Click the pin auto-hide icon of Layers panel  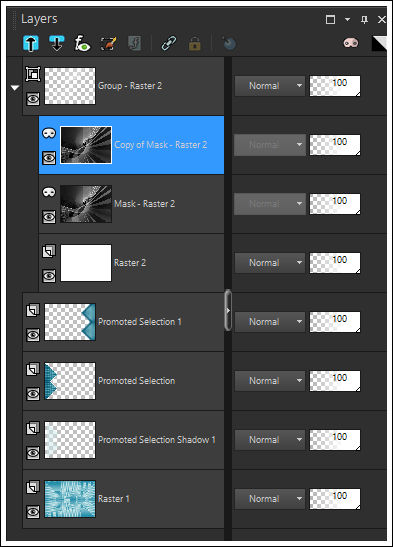tap(364, 20)
